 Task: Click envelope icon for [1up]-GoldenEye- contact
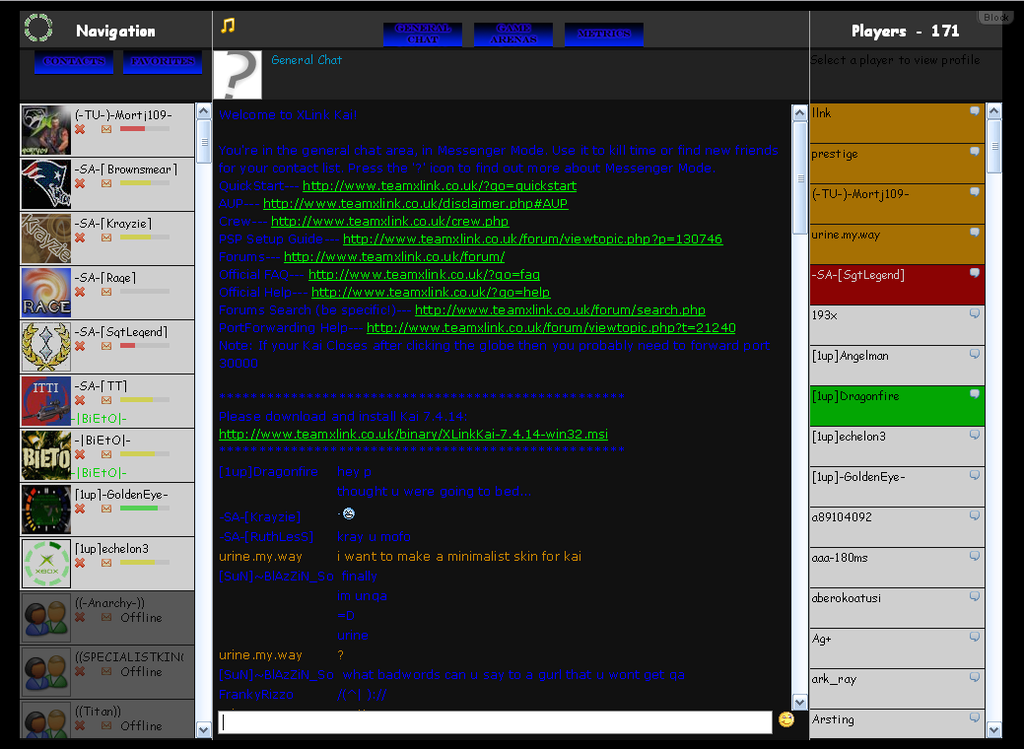(106, 509)
